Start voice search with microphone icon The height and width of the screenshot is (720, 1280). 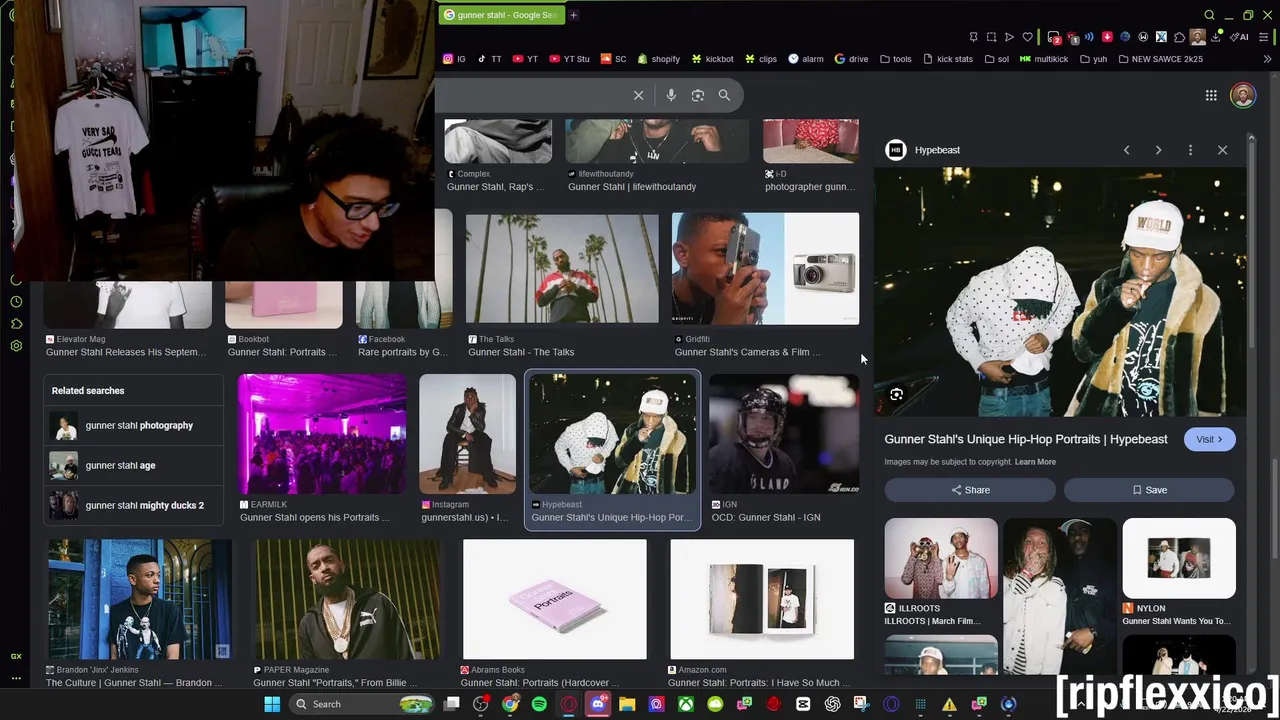click(671, 95)
